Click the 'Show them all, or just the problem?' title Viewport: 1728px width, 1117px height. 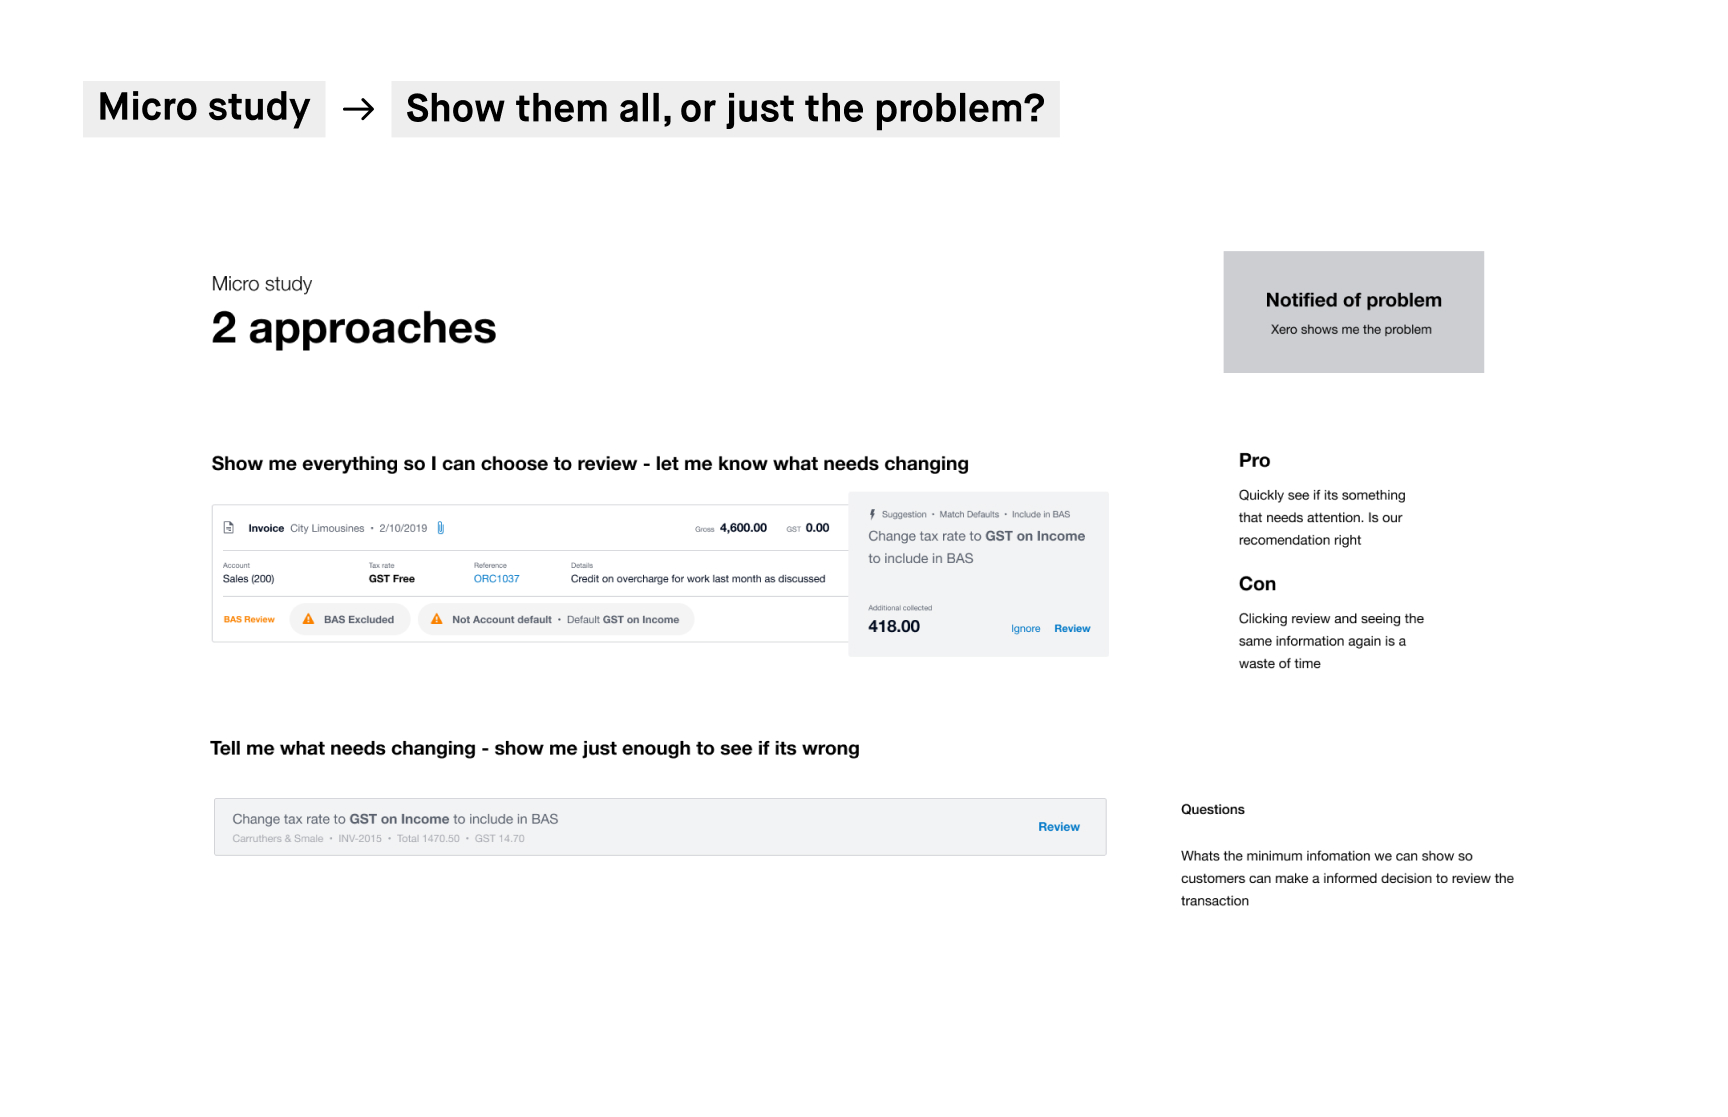(725, 109)
